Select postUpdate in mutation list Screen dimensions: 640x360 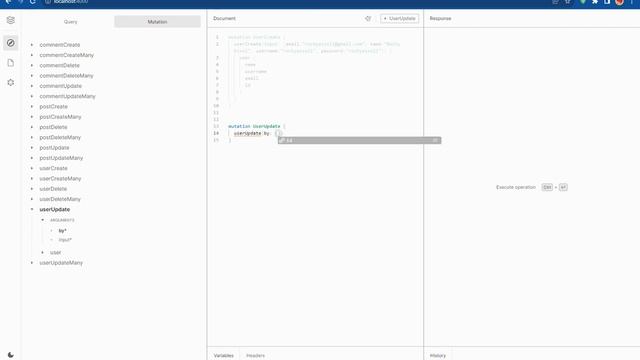[54, 147]
